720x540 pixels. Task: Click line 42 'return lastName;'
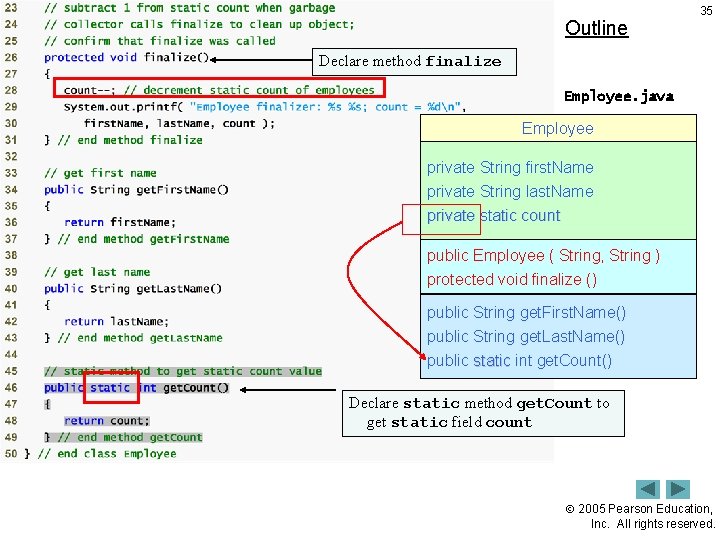pos(117,322)
